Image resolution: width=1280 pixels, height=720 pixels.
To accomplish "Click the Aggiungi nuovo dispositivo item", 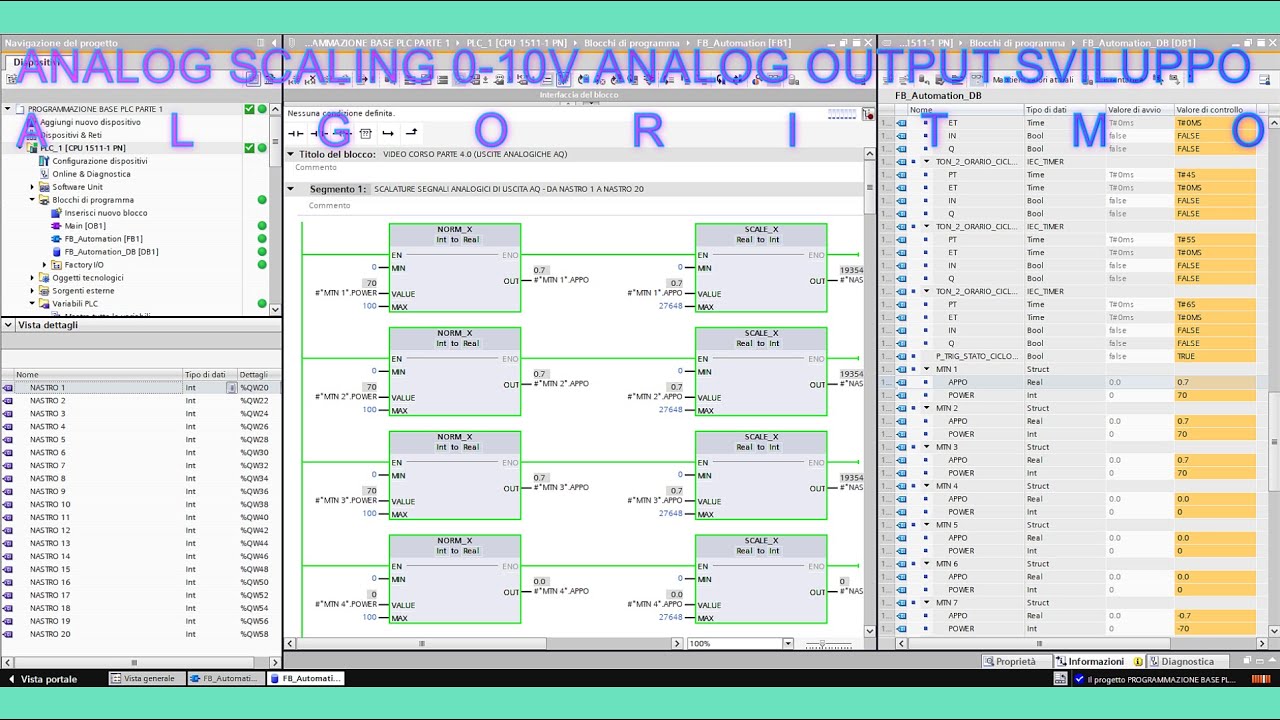I will 90,122.
